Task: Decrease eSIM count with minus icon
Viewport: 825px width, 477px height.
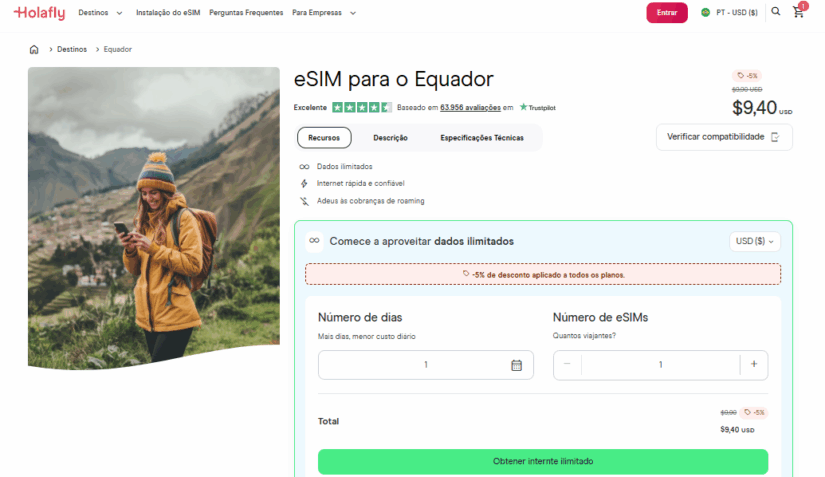Action: tap(567, 364)
